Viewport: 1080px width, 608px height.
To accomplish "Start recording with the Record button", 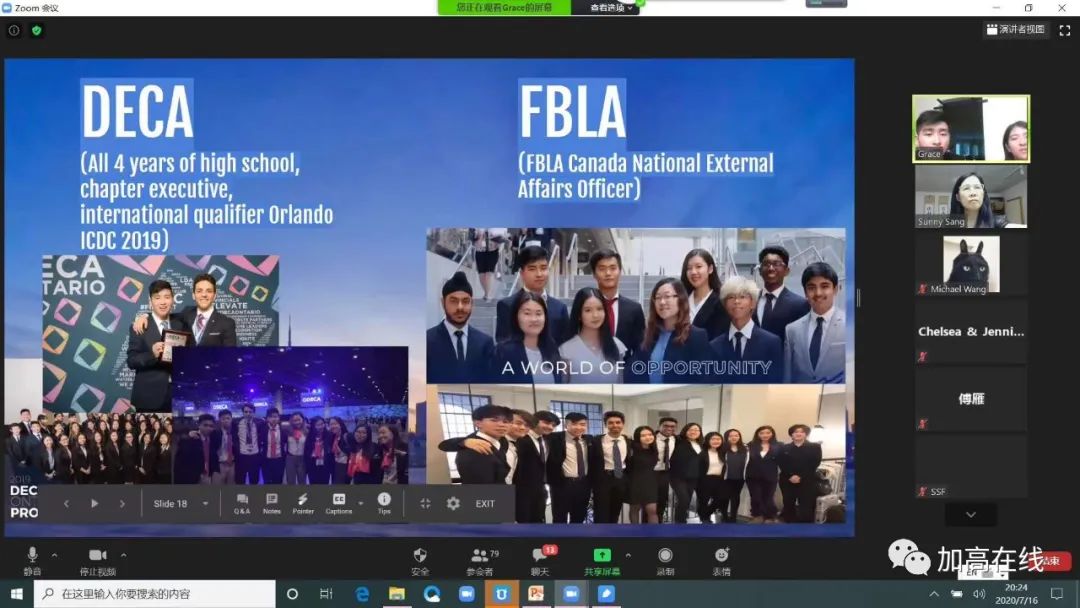I will click(x=665, y=560).
